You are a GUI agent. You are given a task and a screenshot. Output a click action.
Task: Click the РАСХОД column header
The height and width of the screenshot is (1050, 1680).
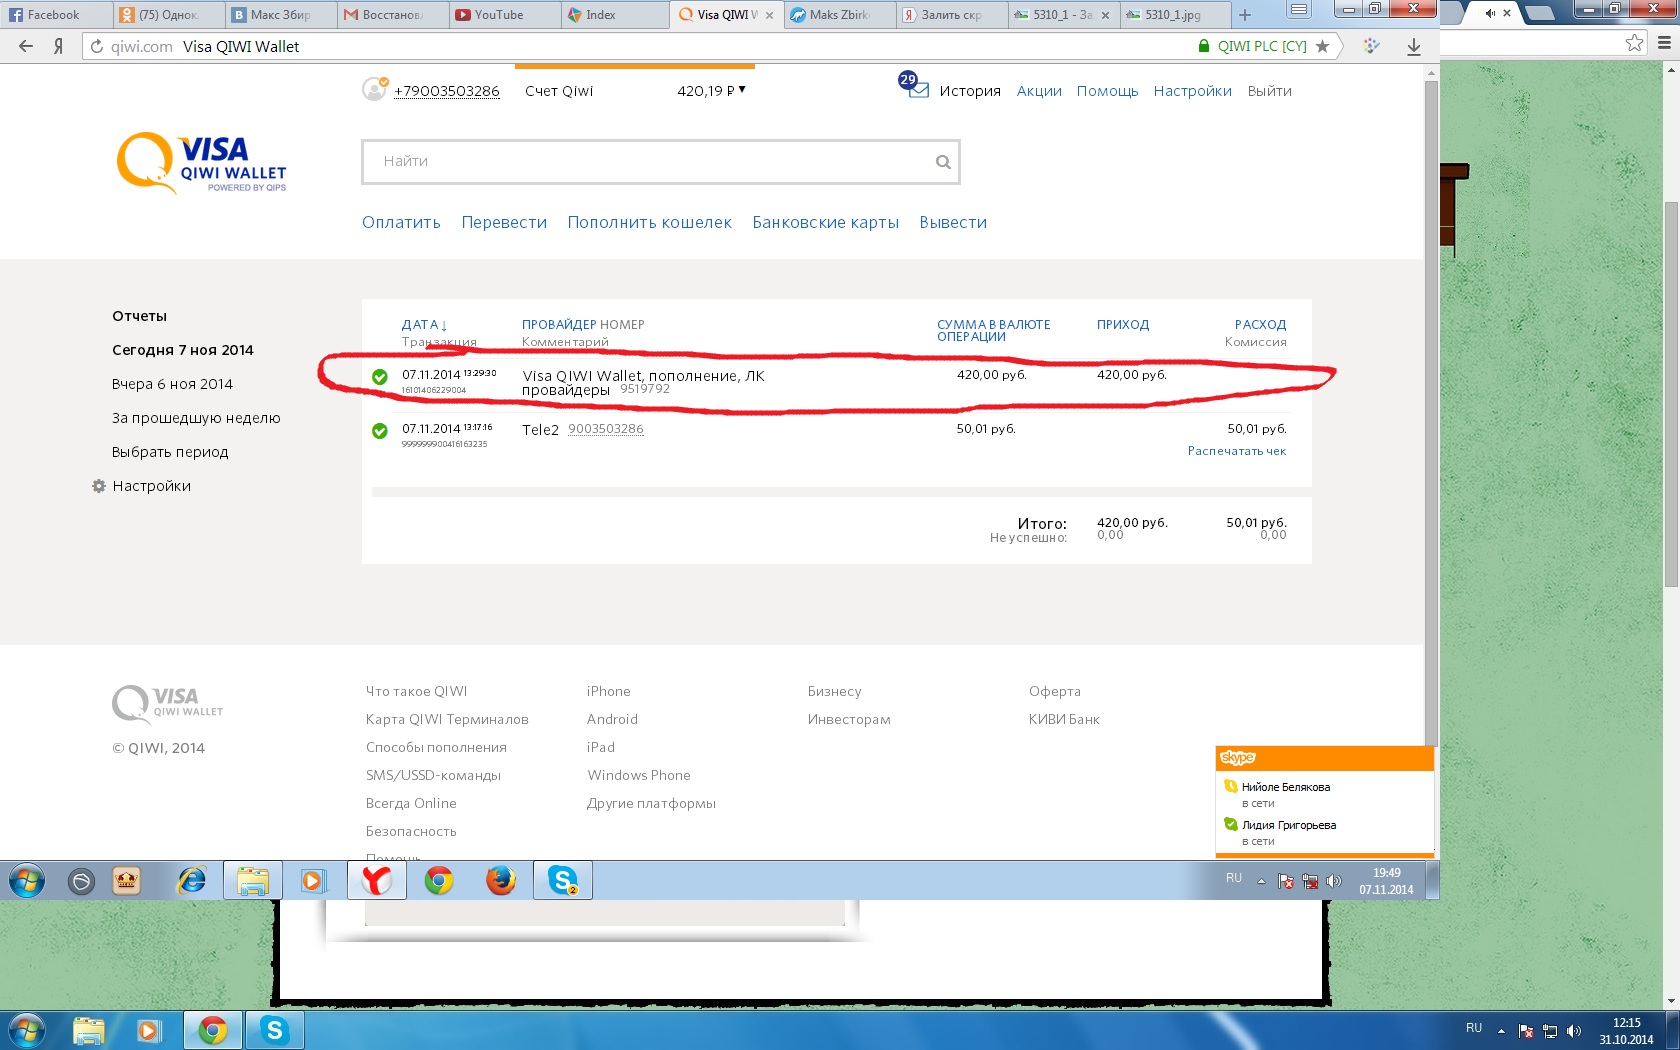click(x=1260, y=325)
